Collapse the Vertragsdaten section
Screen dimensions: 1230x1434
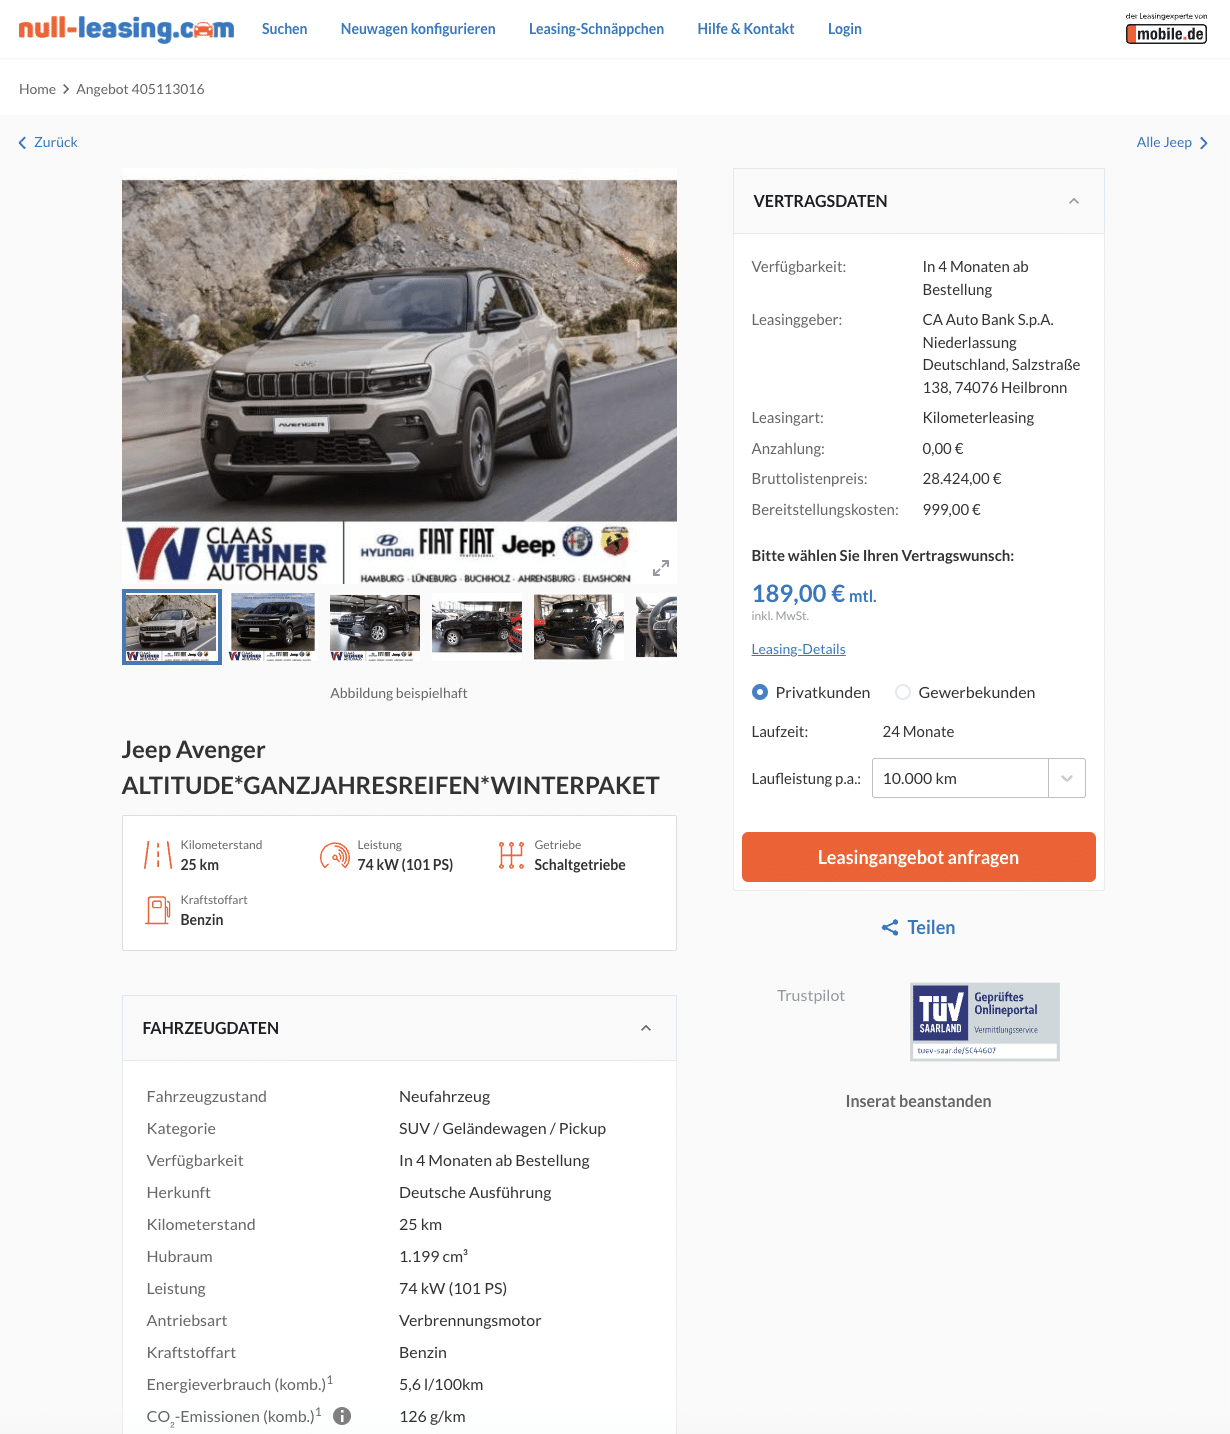coord(1074,201)
